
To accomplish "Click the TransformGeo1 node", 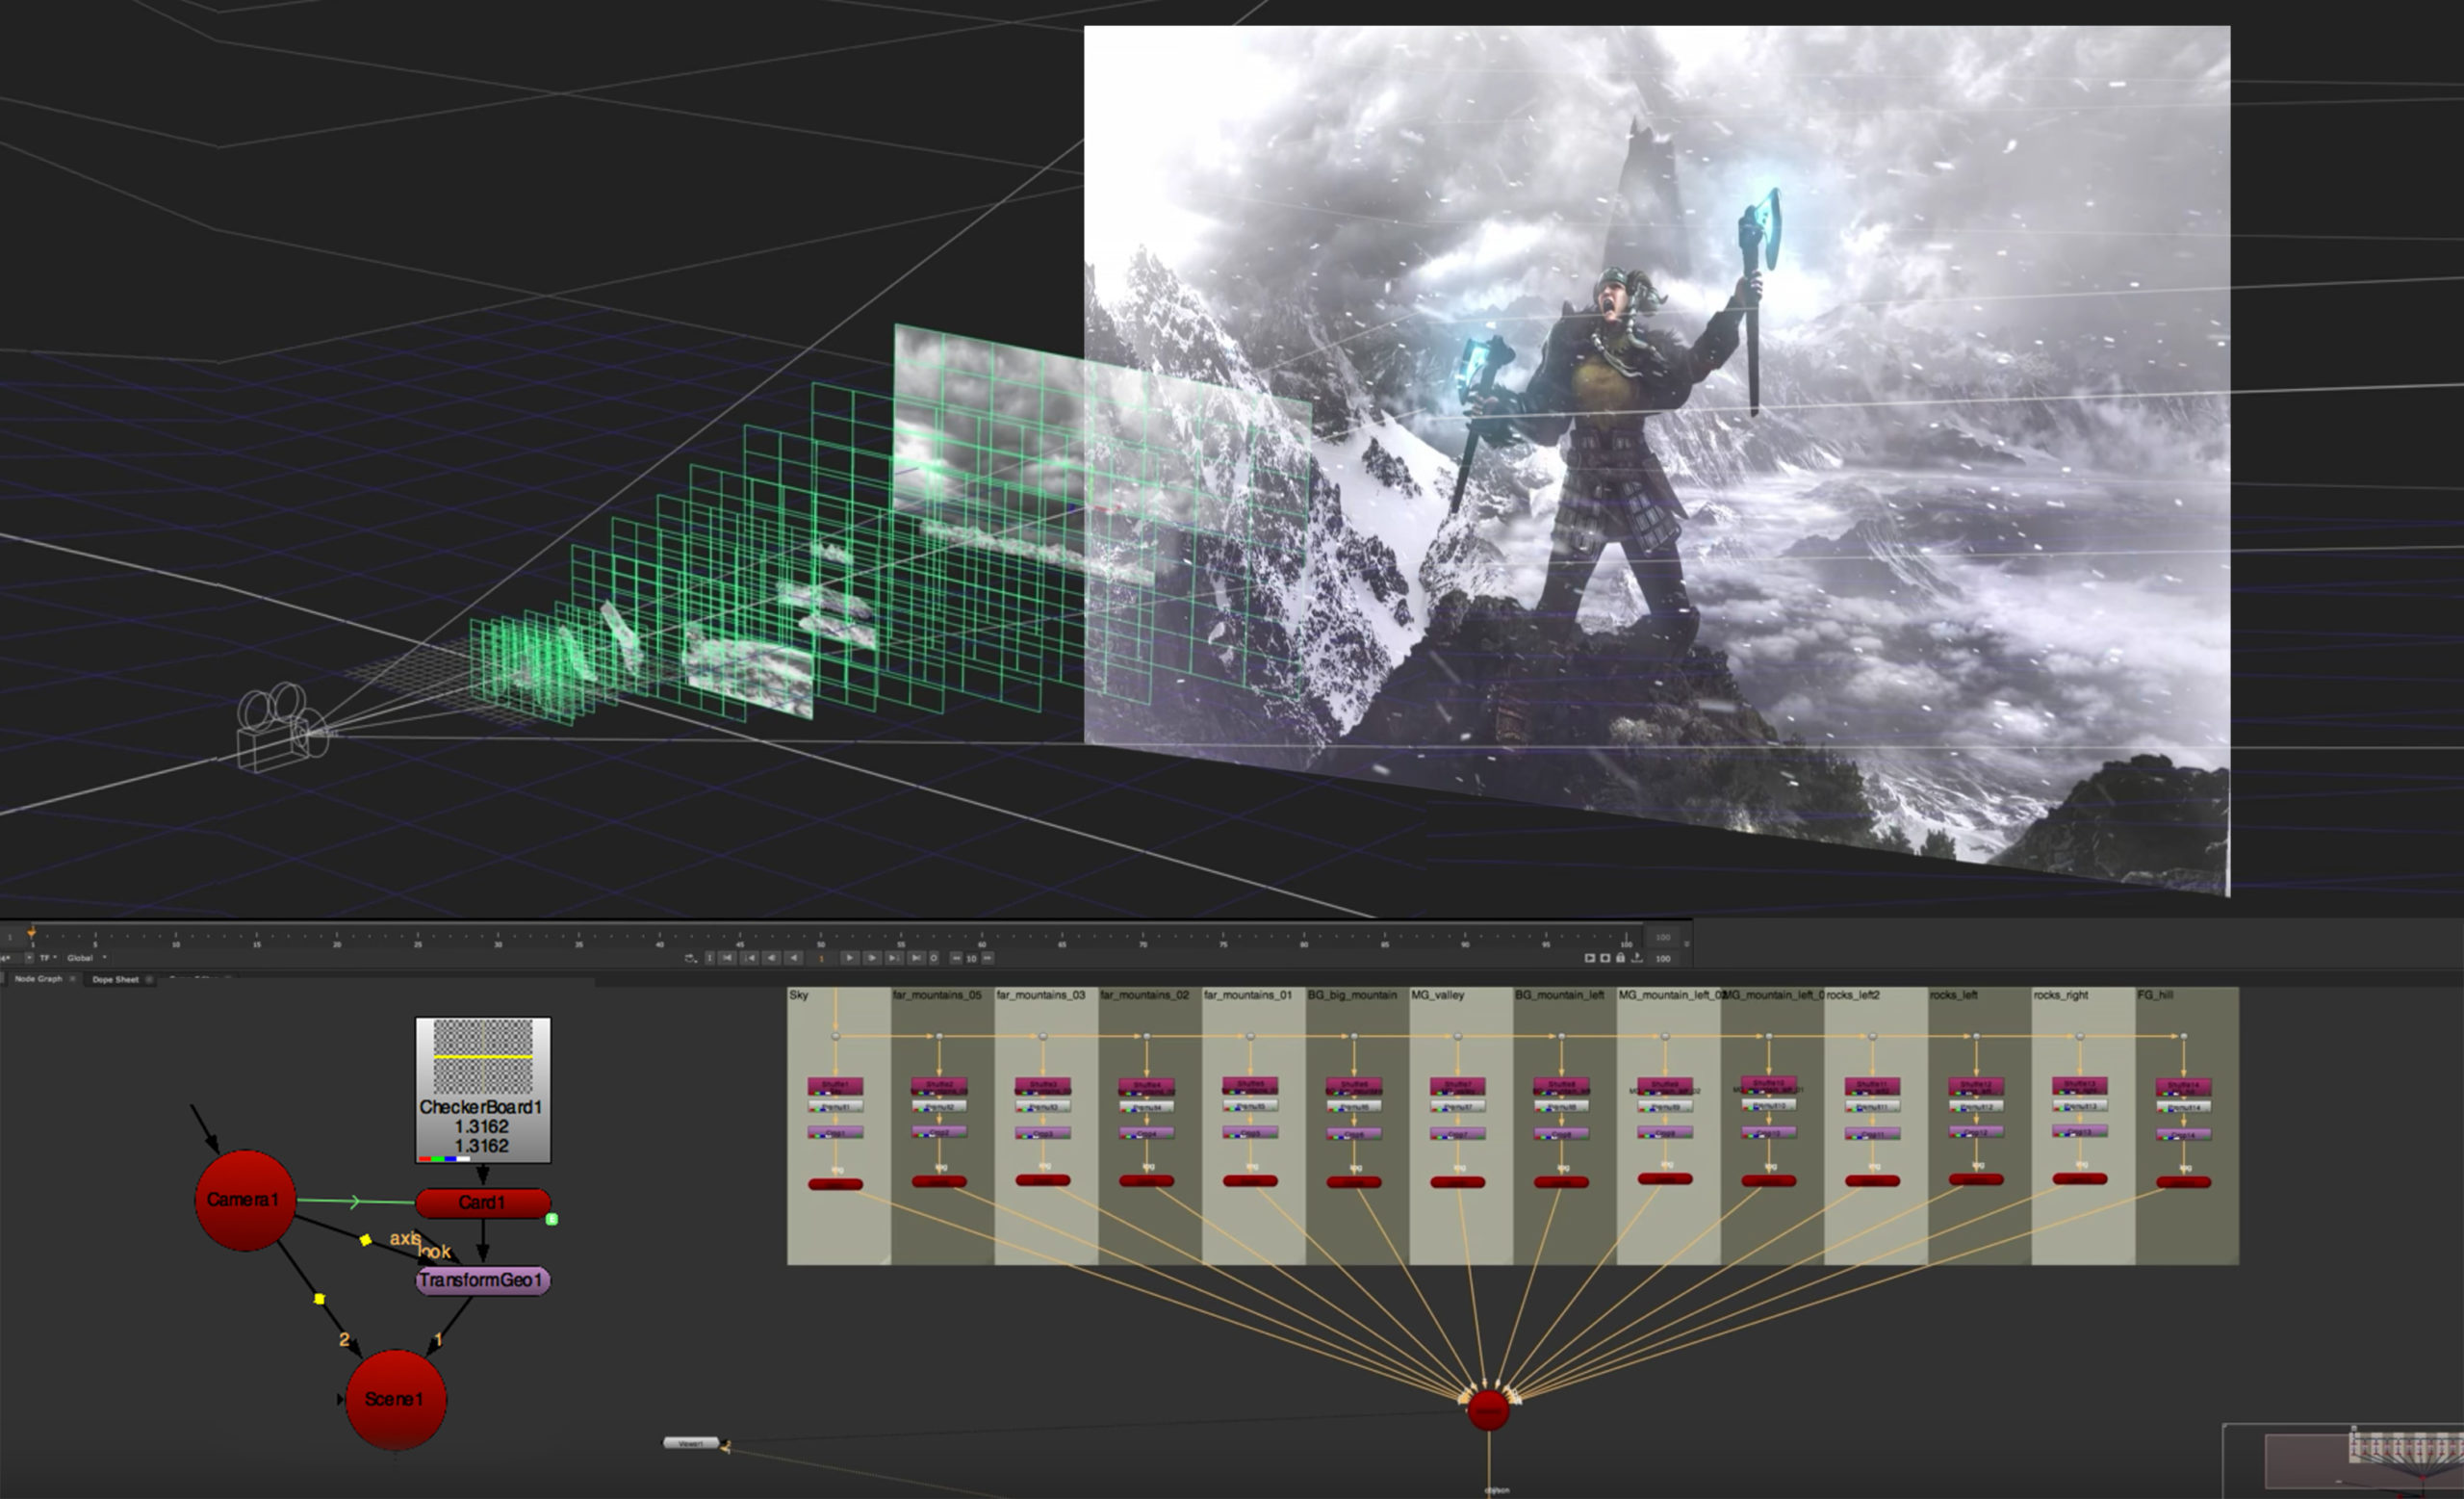I will click(482, 1280).
